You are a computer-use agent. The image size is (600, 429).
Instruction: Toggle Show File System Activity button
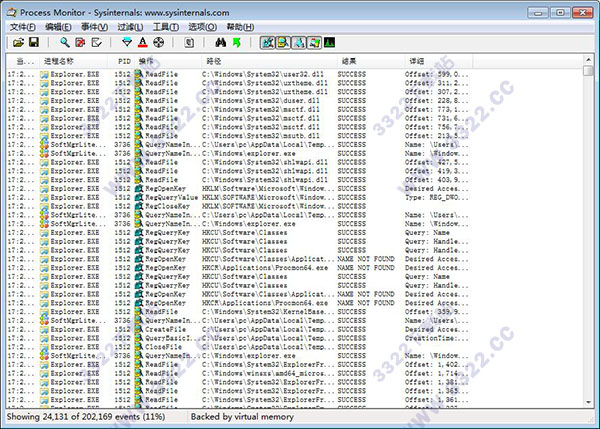pos(283,42)
